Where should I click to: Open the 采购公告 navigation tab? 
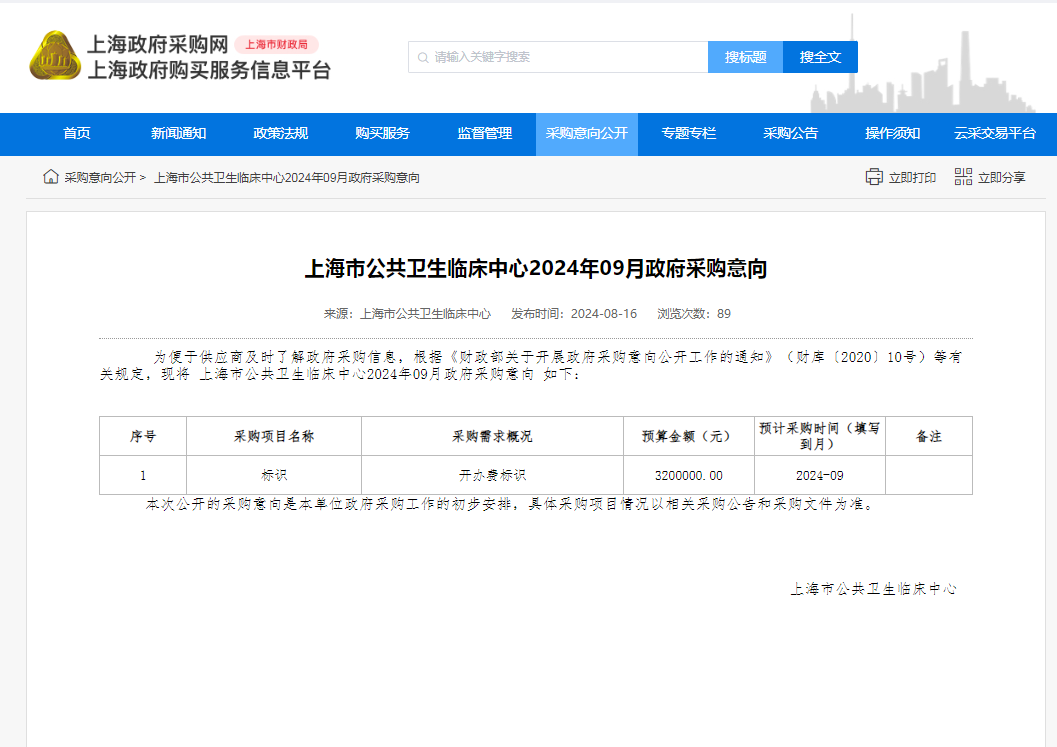click(x=790, y=133)
